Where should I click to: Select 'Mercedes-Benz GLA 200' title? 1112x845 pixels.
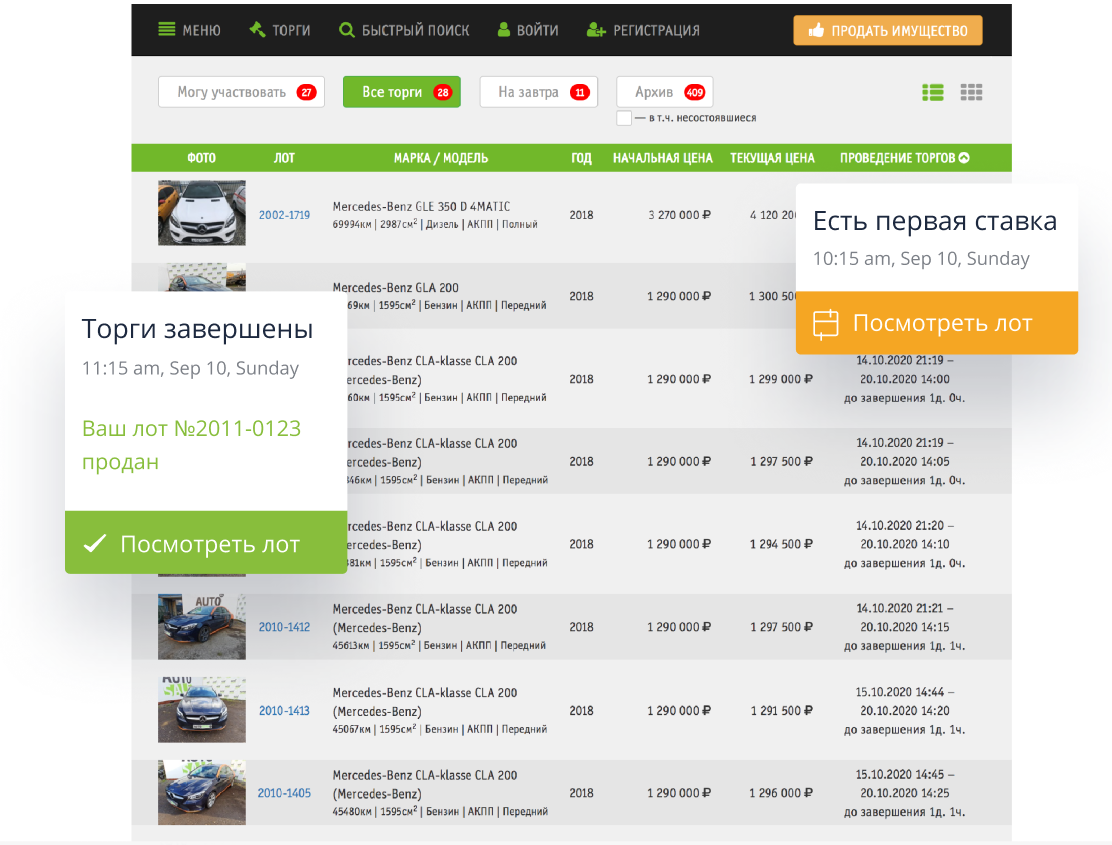point(396,287)
